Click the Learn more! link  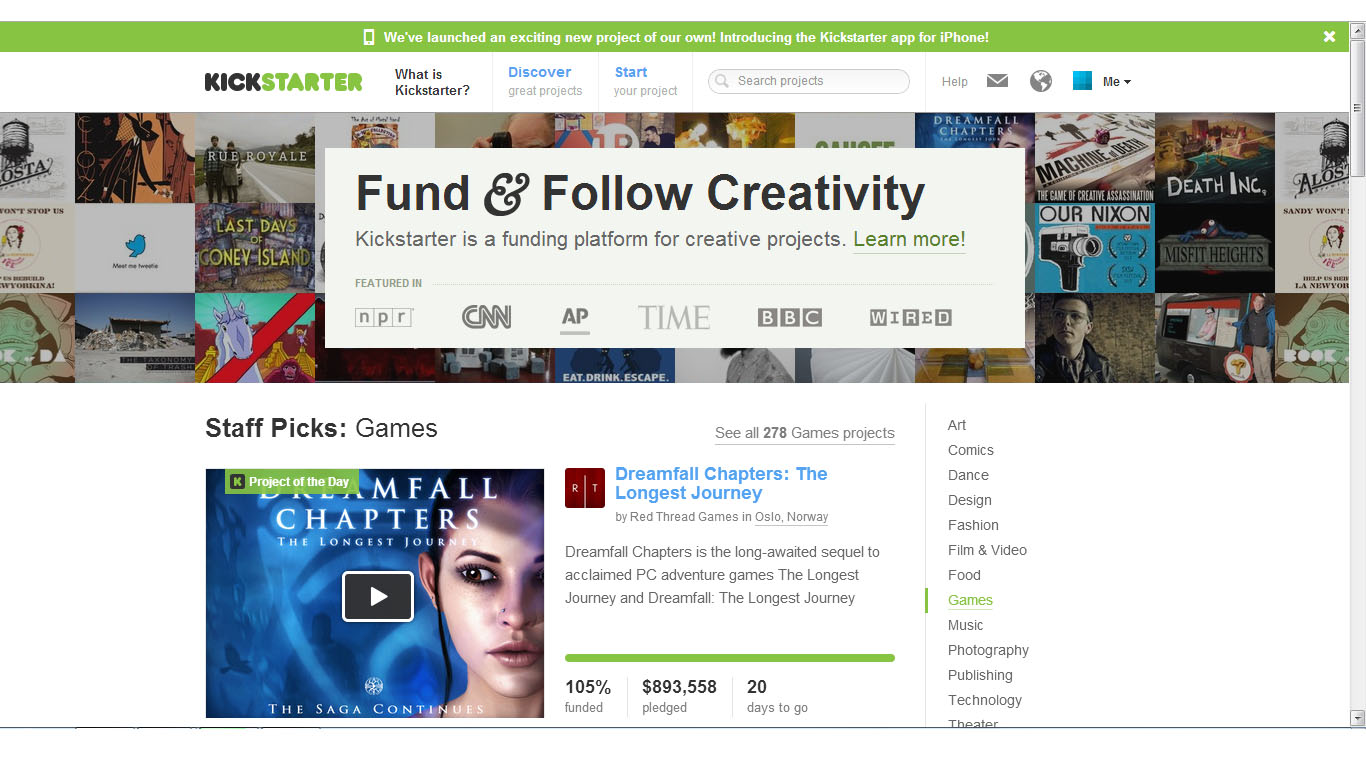pos(909,240)
